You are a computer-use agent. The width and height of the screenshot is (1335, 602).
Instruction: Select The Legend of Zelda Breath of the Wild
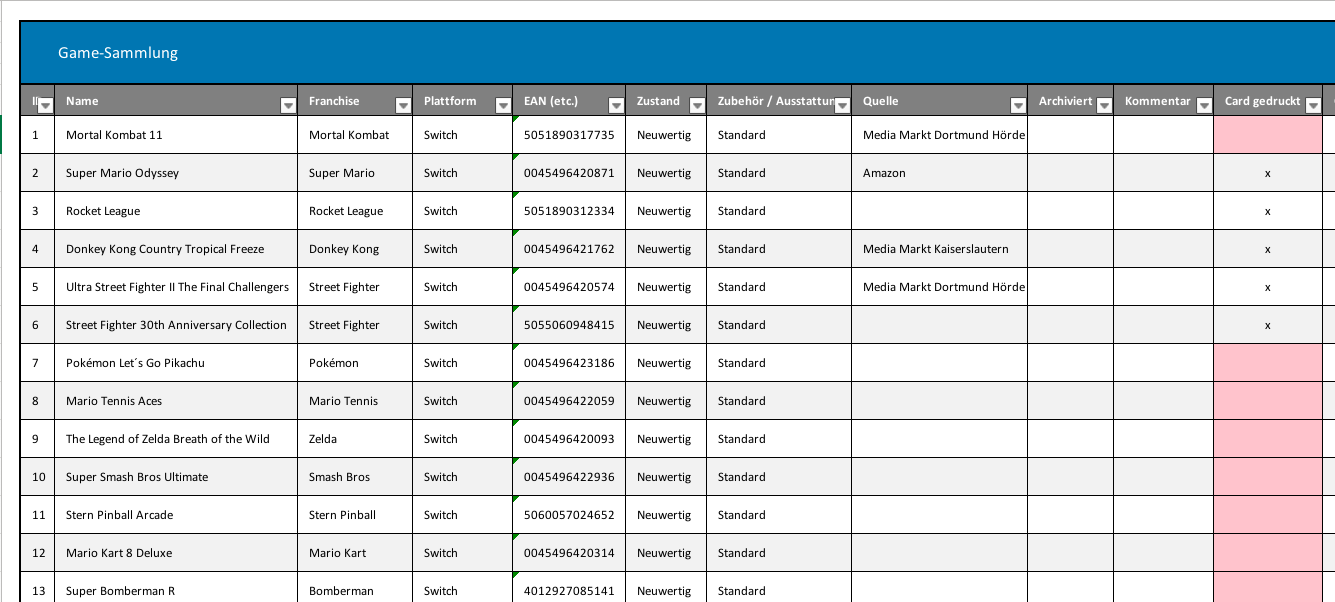[176, 439]
